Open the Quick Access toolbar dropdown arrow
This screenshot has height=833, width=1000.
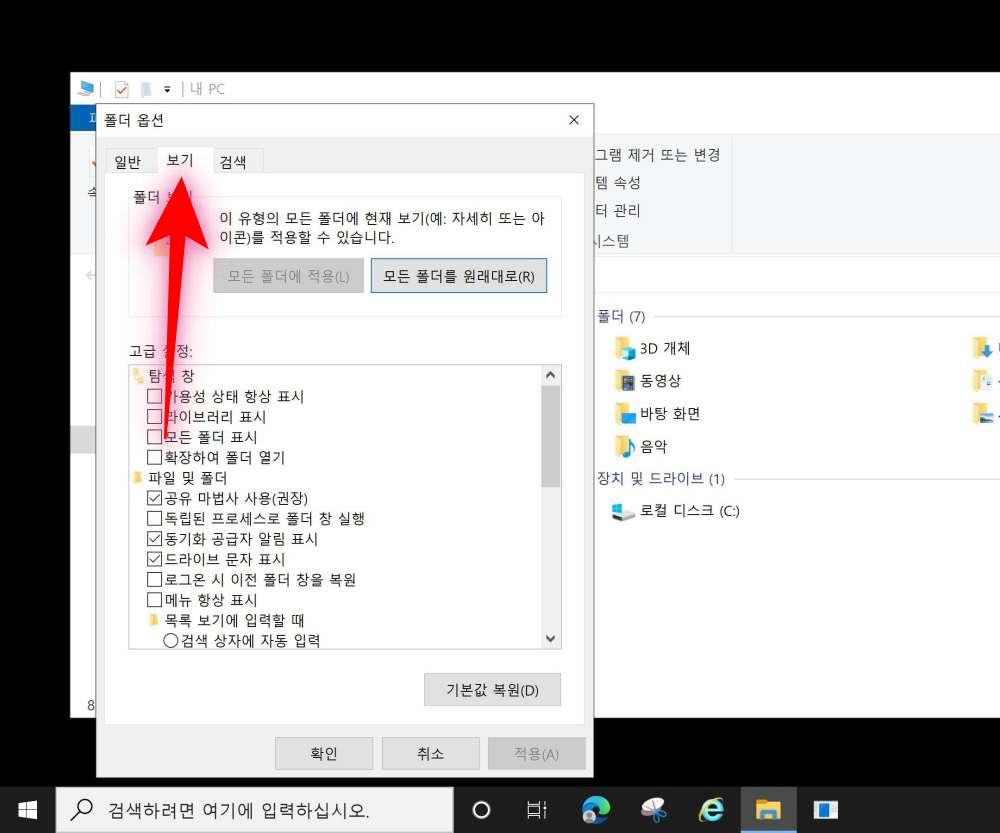[x=168, y=89]
